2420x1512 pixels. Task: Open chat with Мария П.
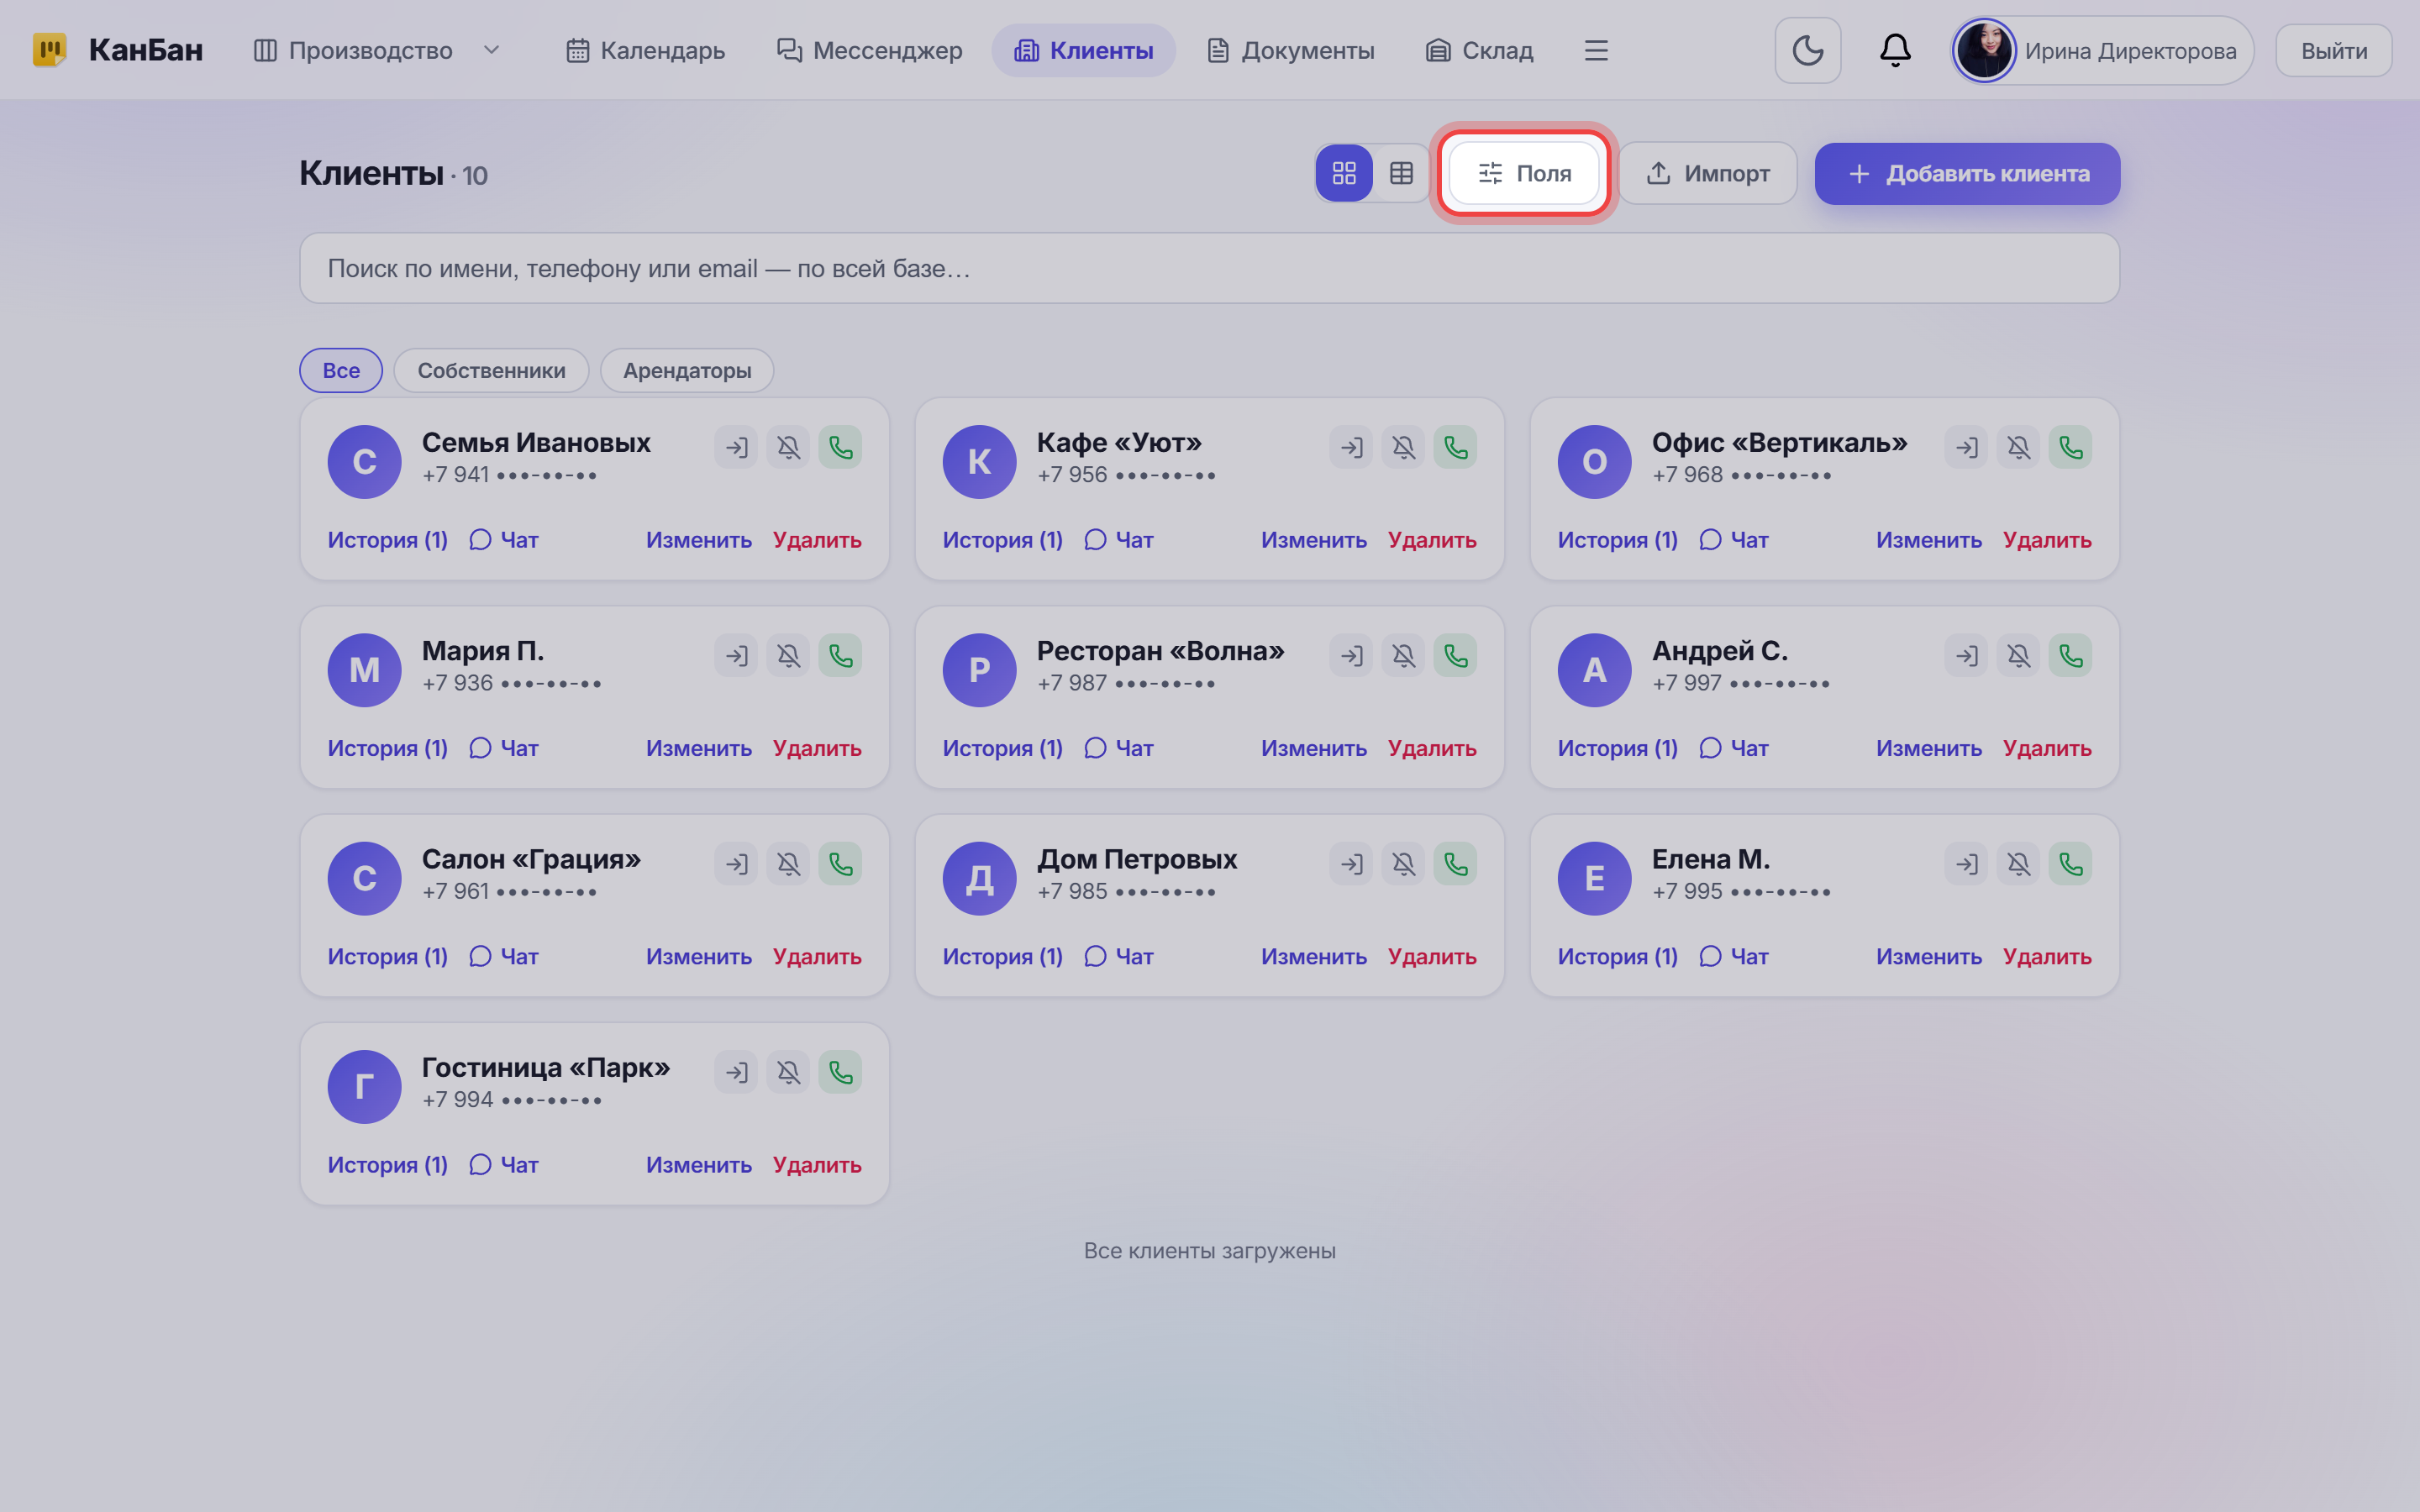(504, 748)
